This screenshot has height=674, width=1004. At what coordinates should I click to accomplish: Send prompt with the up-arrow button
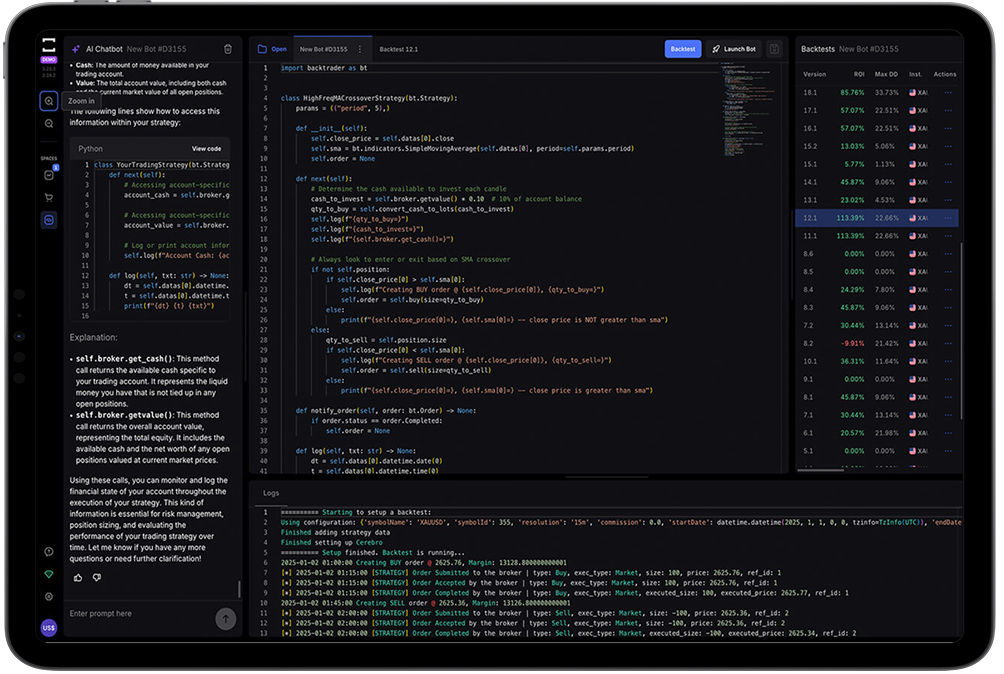(x=226, y=619)
